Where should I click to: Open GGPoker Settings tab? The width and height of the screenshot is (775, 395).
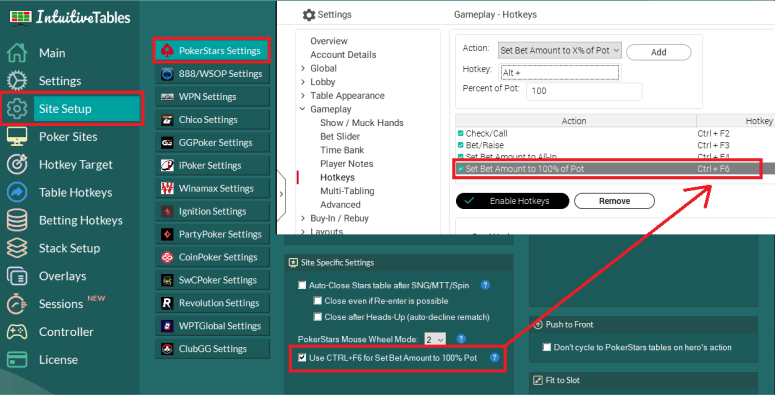pyautogui.click(x=213, y=142)
